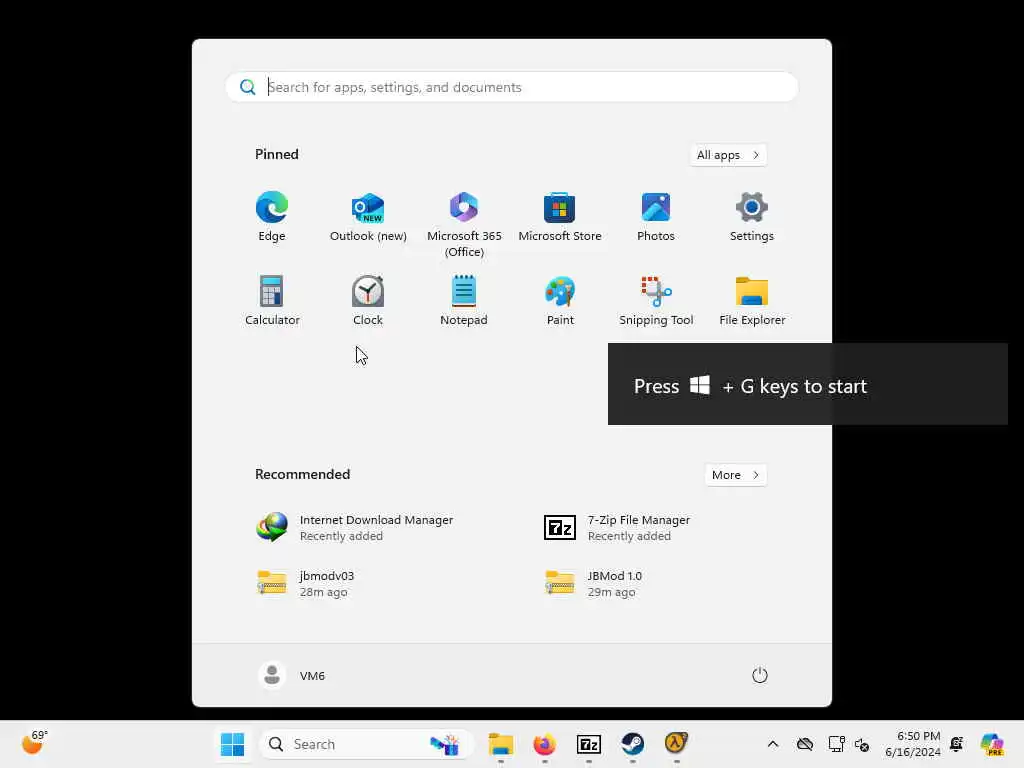The width and height of the screenshot is (1024, 768).
Task: Show All apps list
Action: [728, 155]
